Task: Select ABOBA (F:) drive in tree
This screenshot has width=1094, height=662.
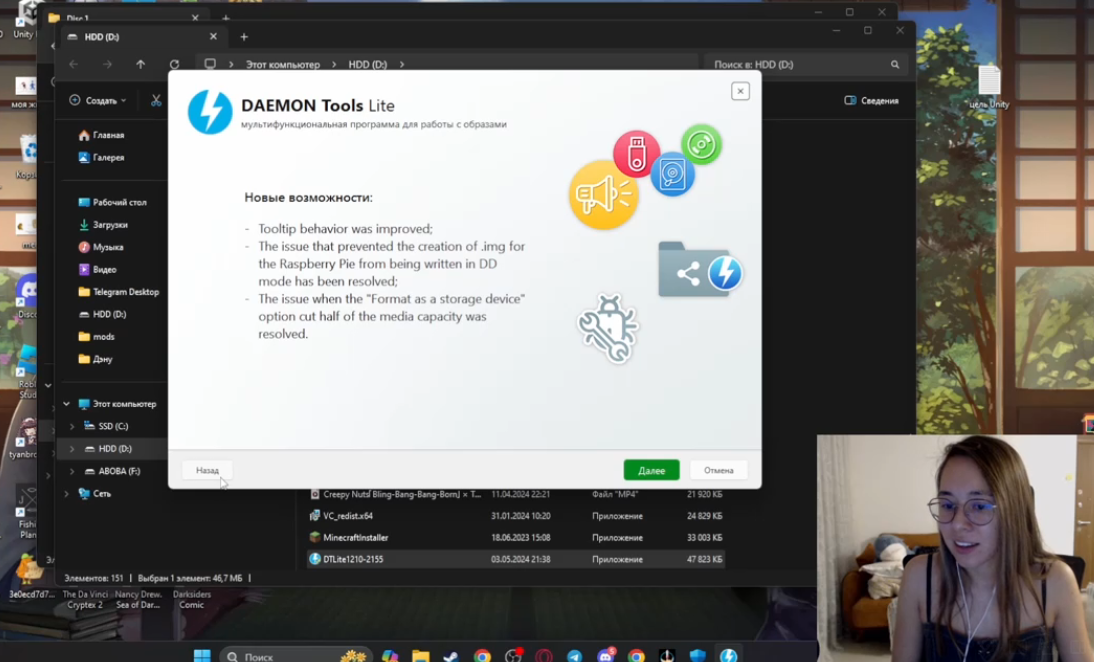Action: coord(112,471)
